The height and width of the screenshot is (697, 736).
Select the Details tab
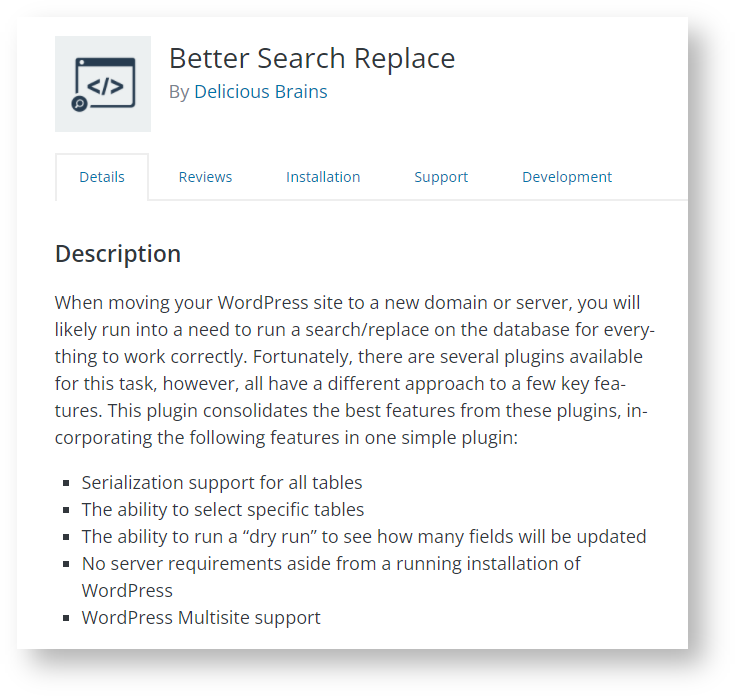[102, 177]
